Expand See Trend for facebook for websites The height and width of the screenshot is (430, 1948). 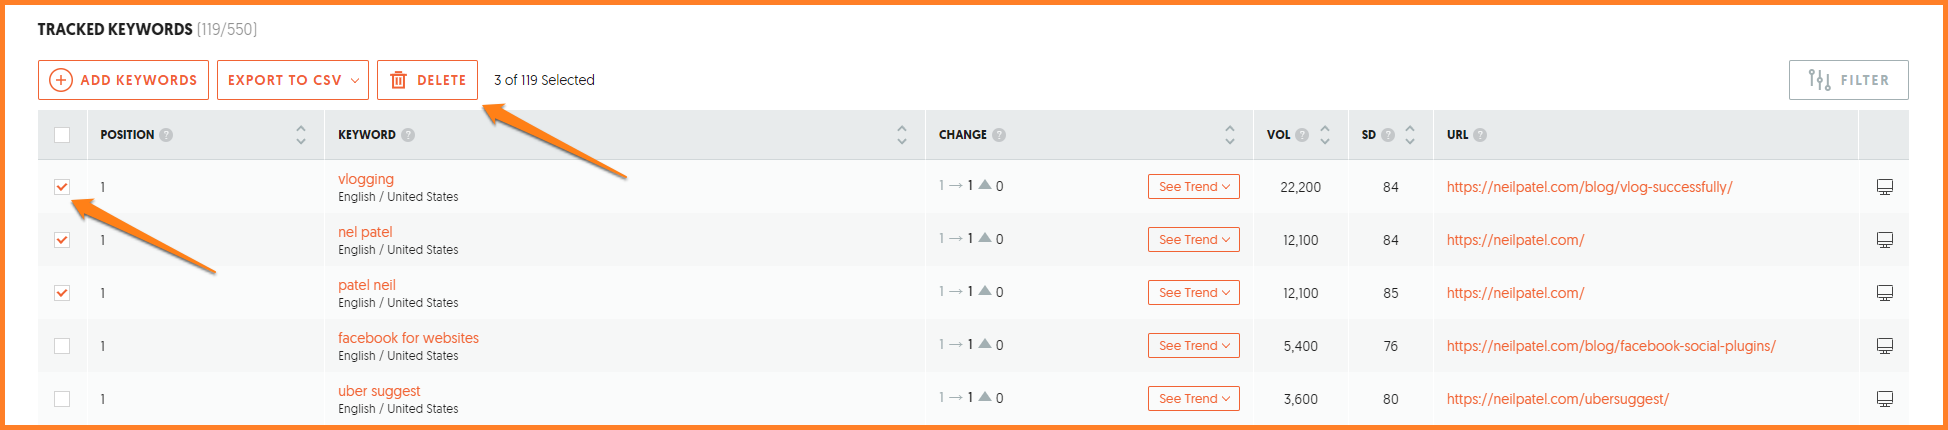pyautogui.click(x=1193, y=346)
